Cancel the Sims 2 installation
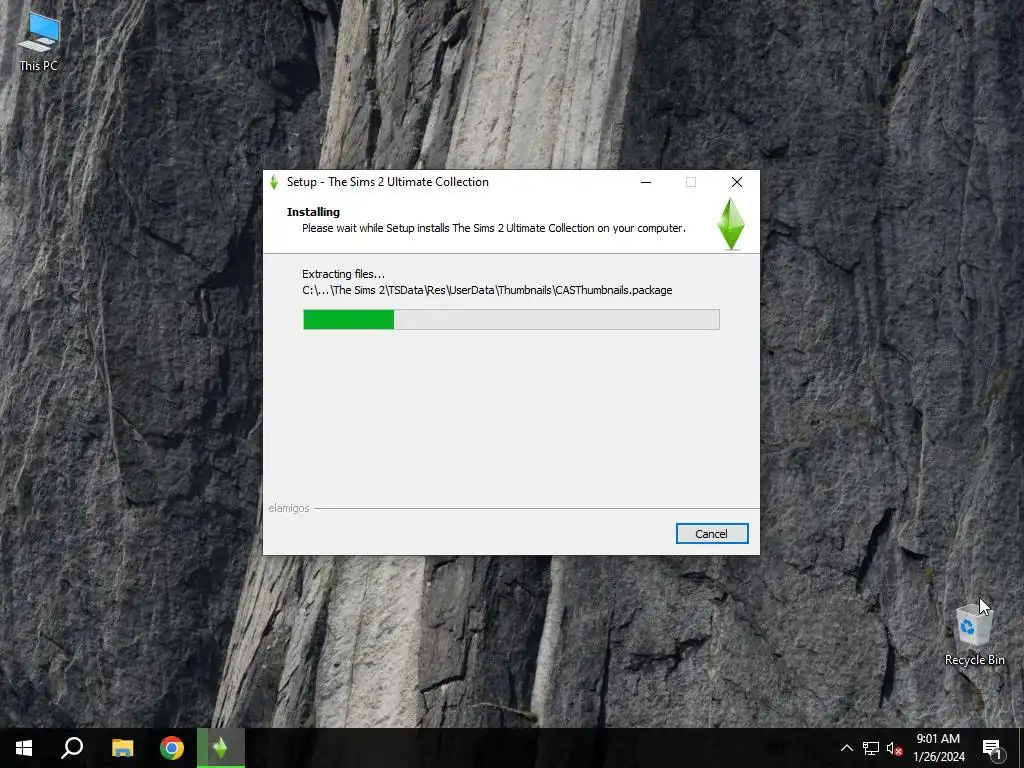This screenshot has width=1024, height=768. (x=712, y=534)
